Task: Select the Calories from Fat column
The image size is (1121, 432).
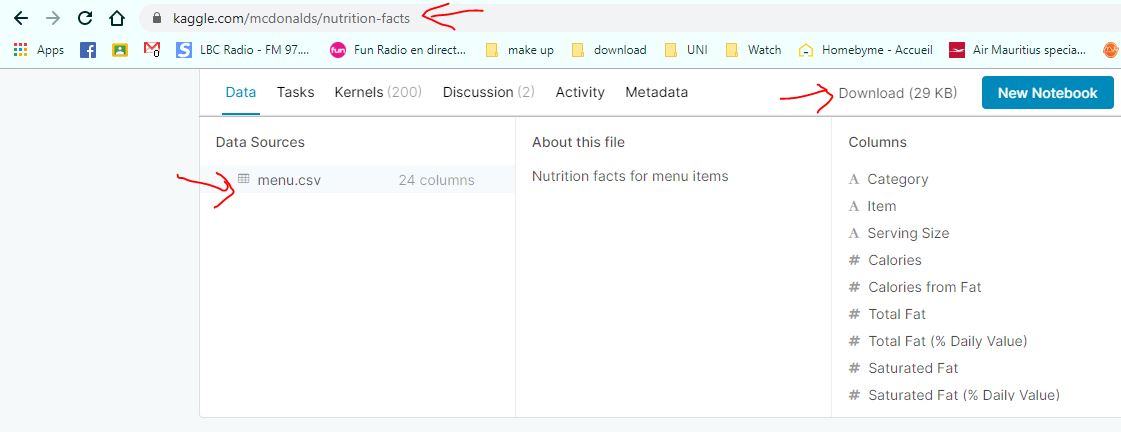Action: pos(924,287)
